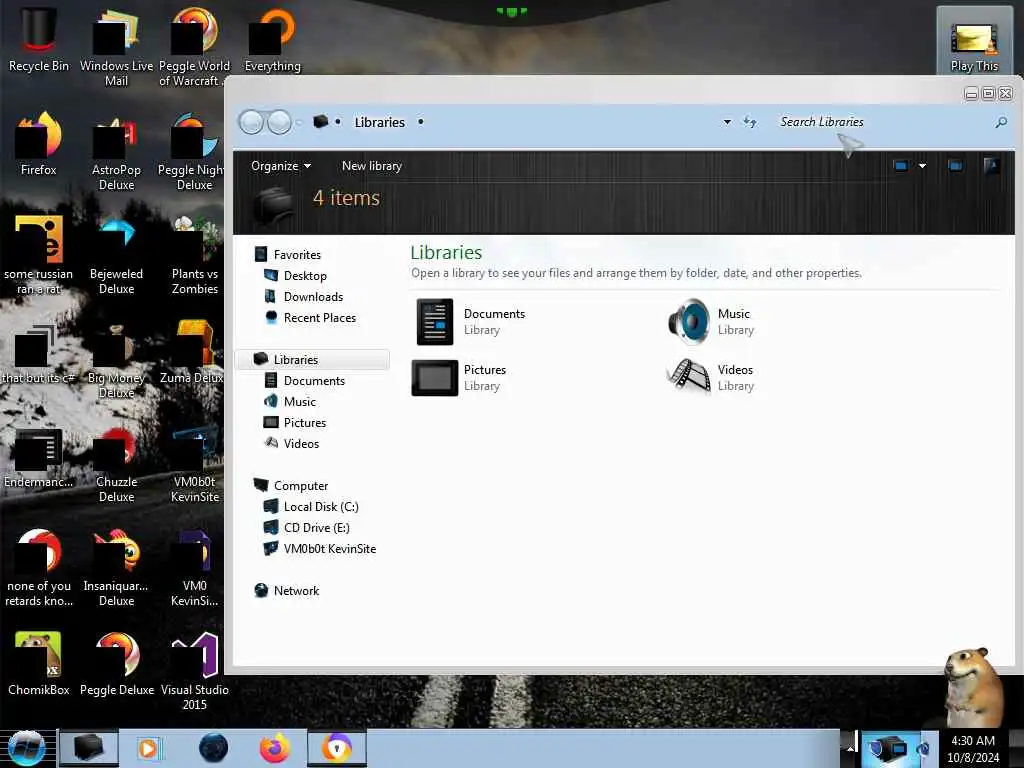Screen dimensions: 1024x768
Task: Click the Libraries breadcrumb in address bar
Action: (x=379, y=122)
